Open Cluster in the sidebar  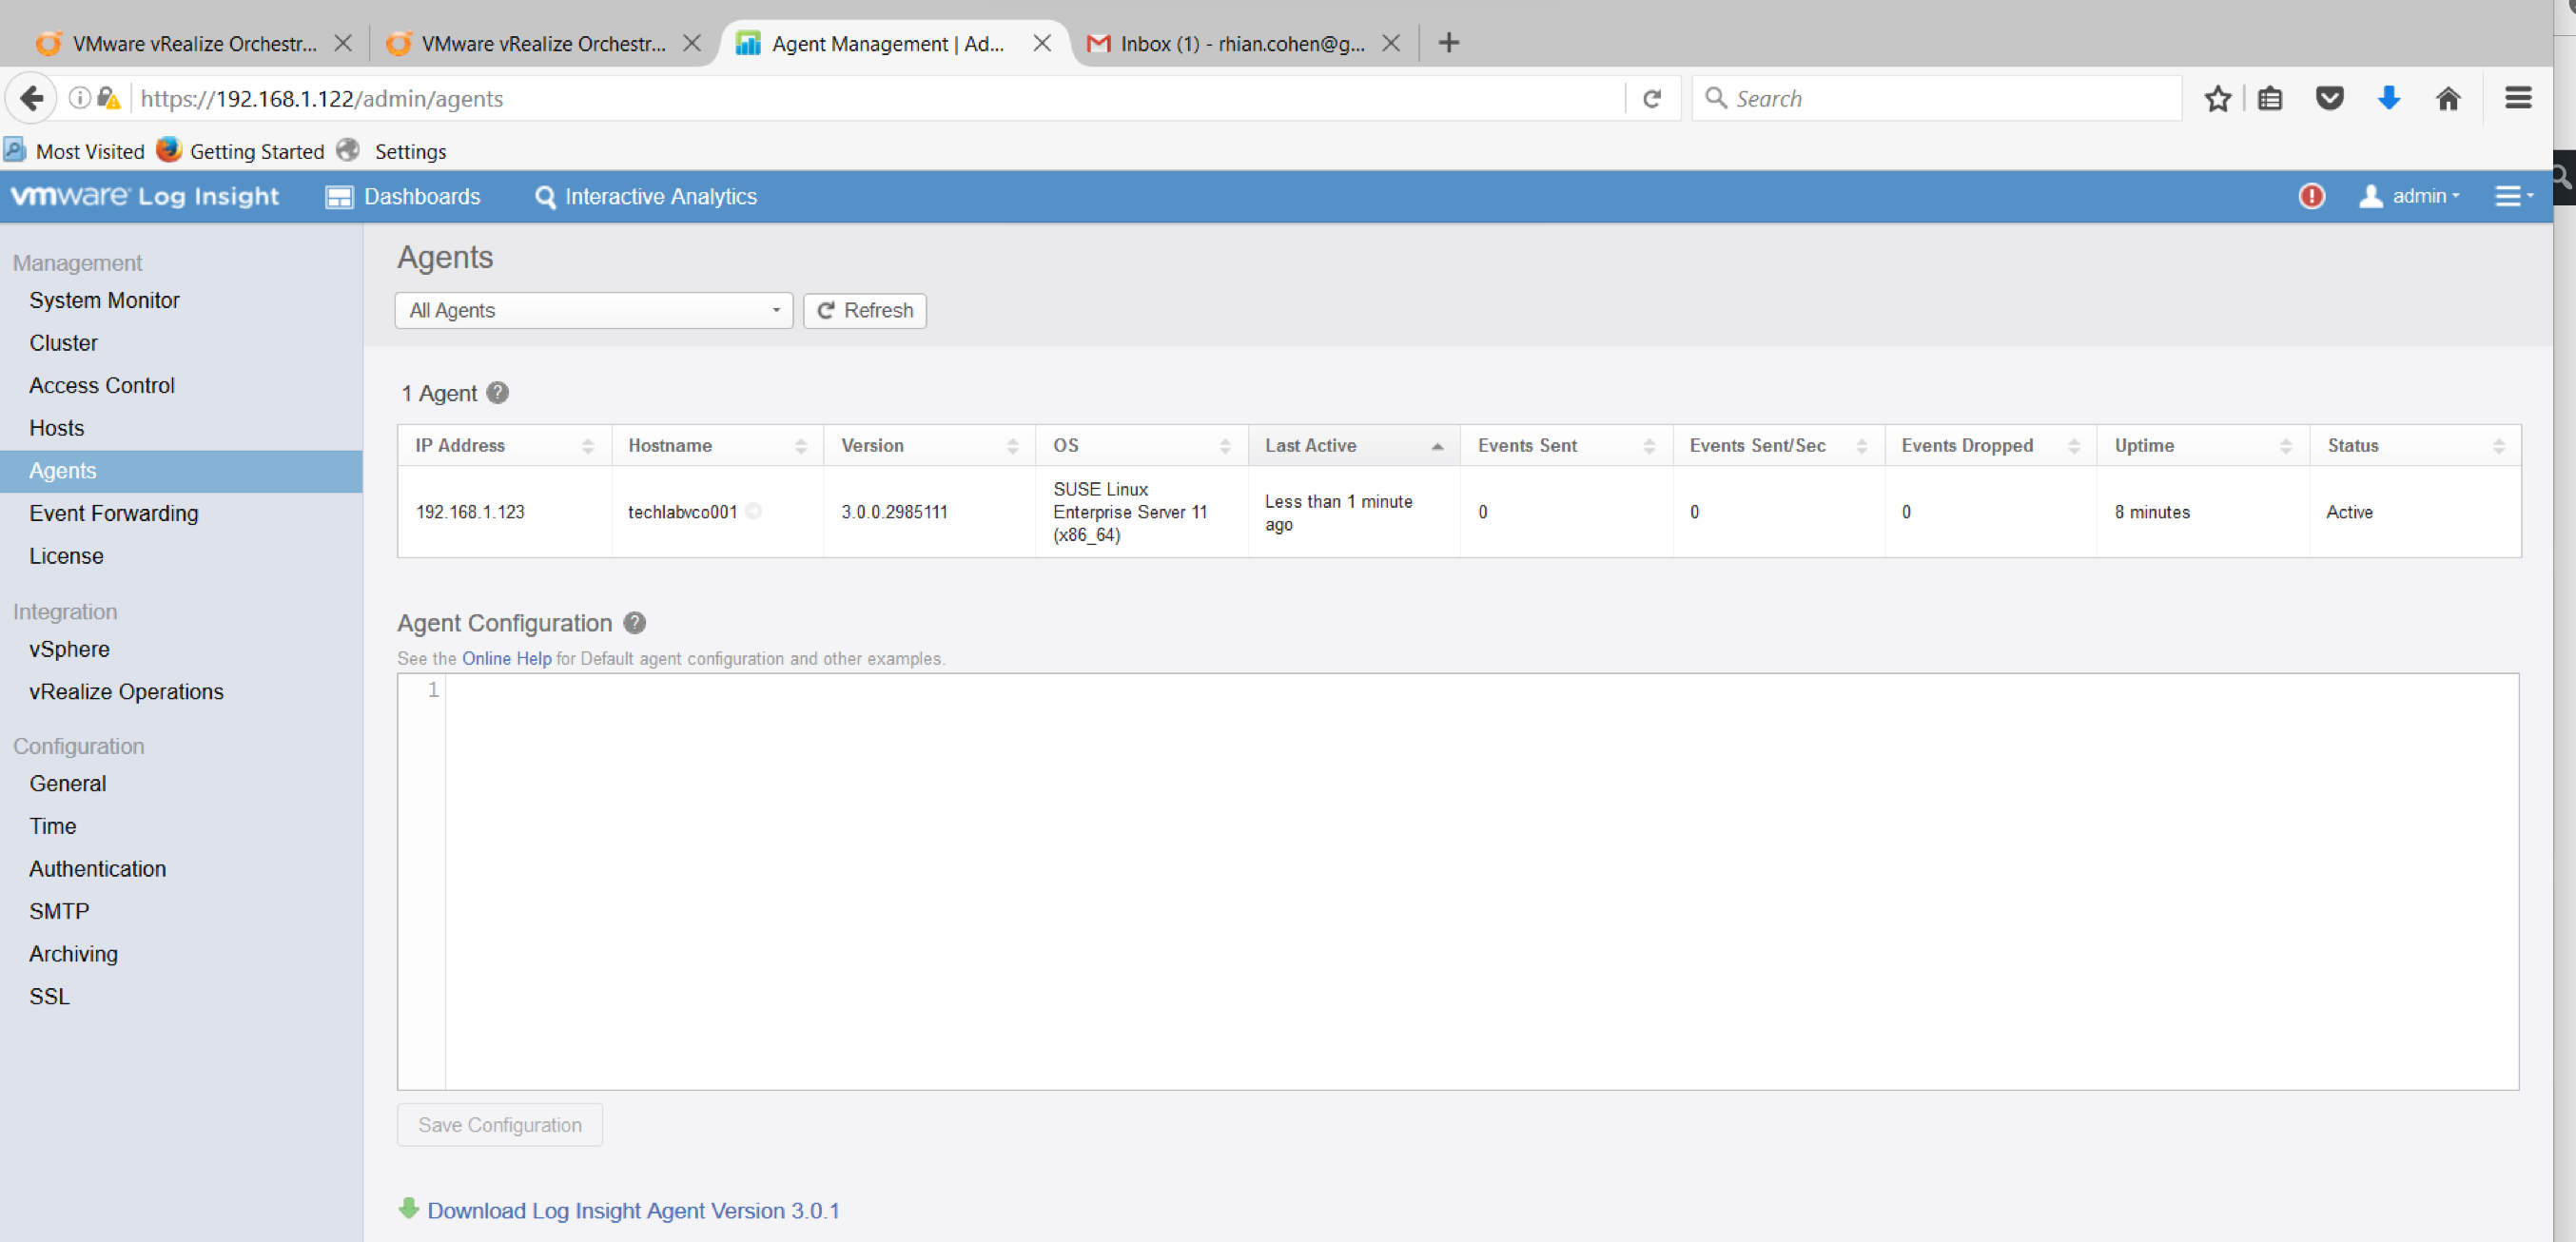coord(63,343)
